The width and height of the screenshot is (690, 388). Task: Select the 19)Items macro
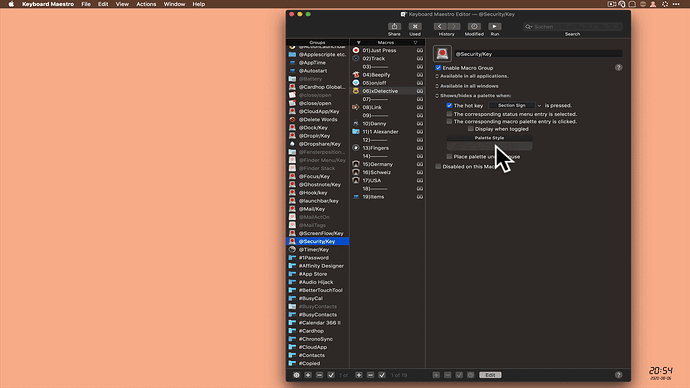[388, 197]
